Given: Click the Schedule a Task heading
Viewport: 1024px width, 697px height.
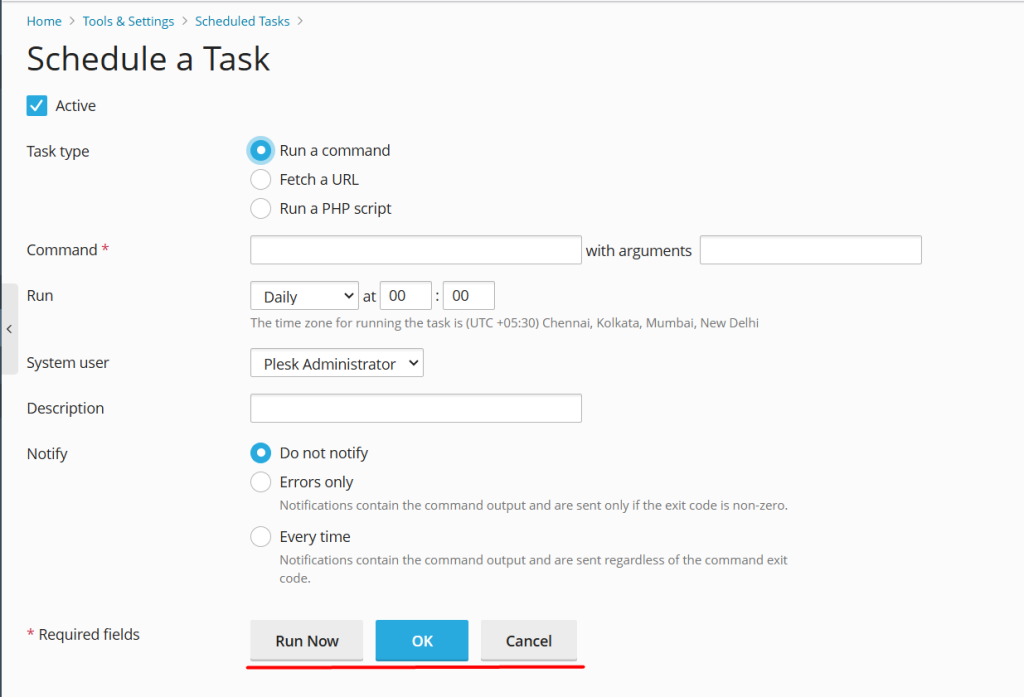Looking at the screenshot, I should tap(148, 59).
